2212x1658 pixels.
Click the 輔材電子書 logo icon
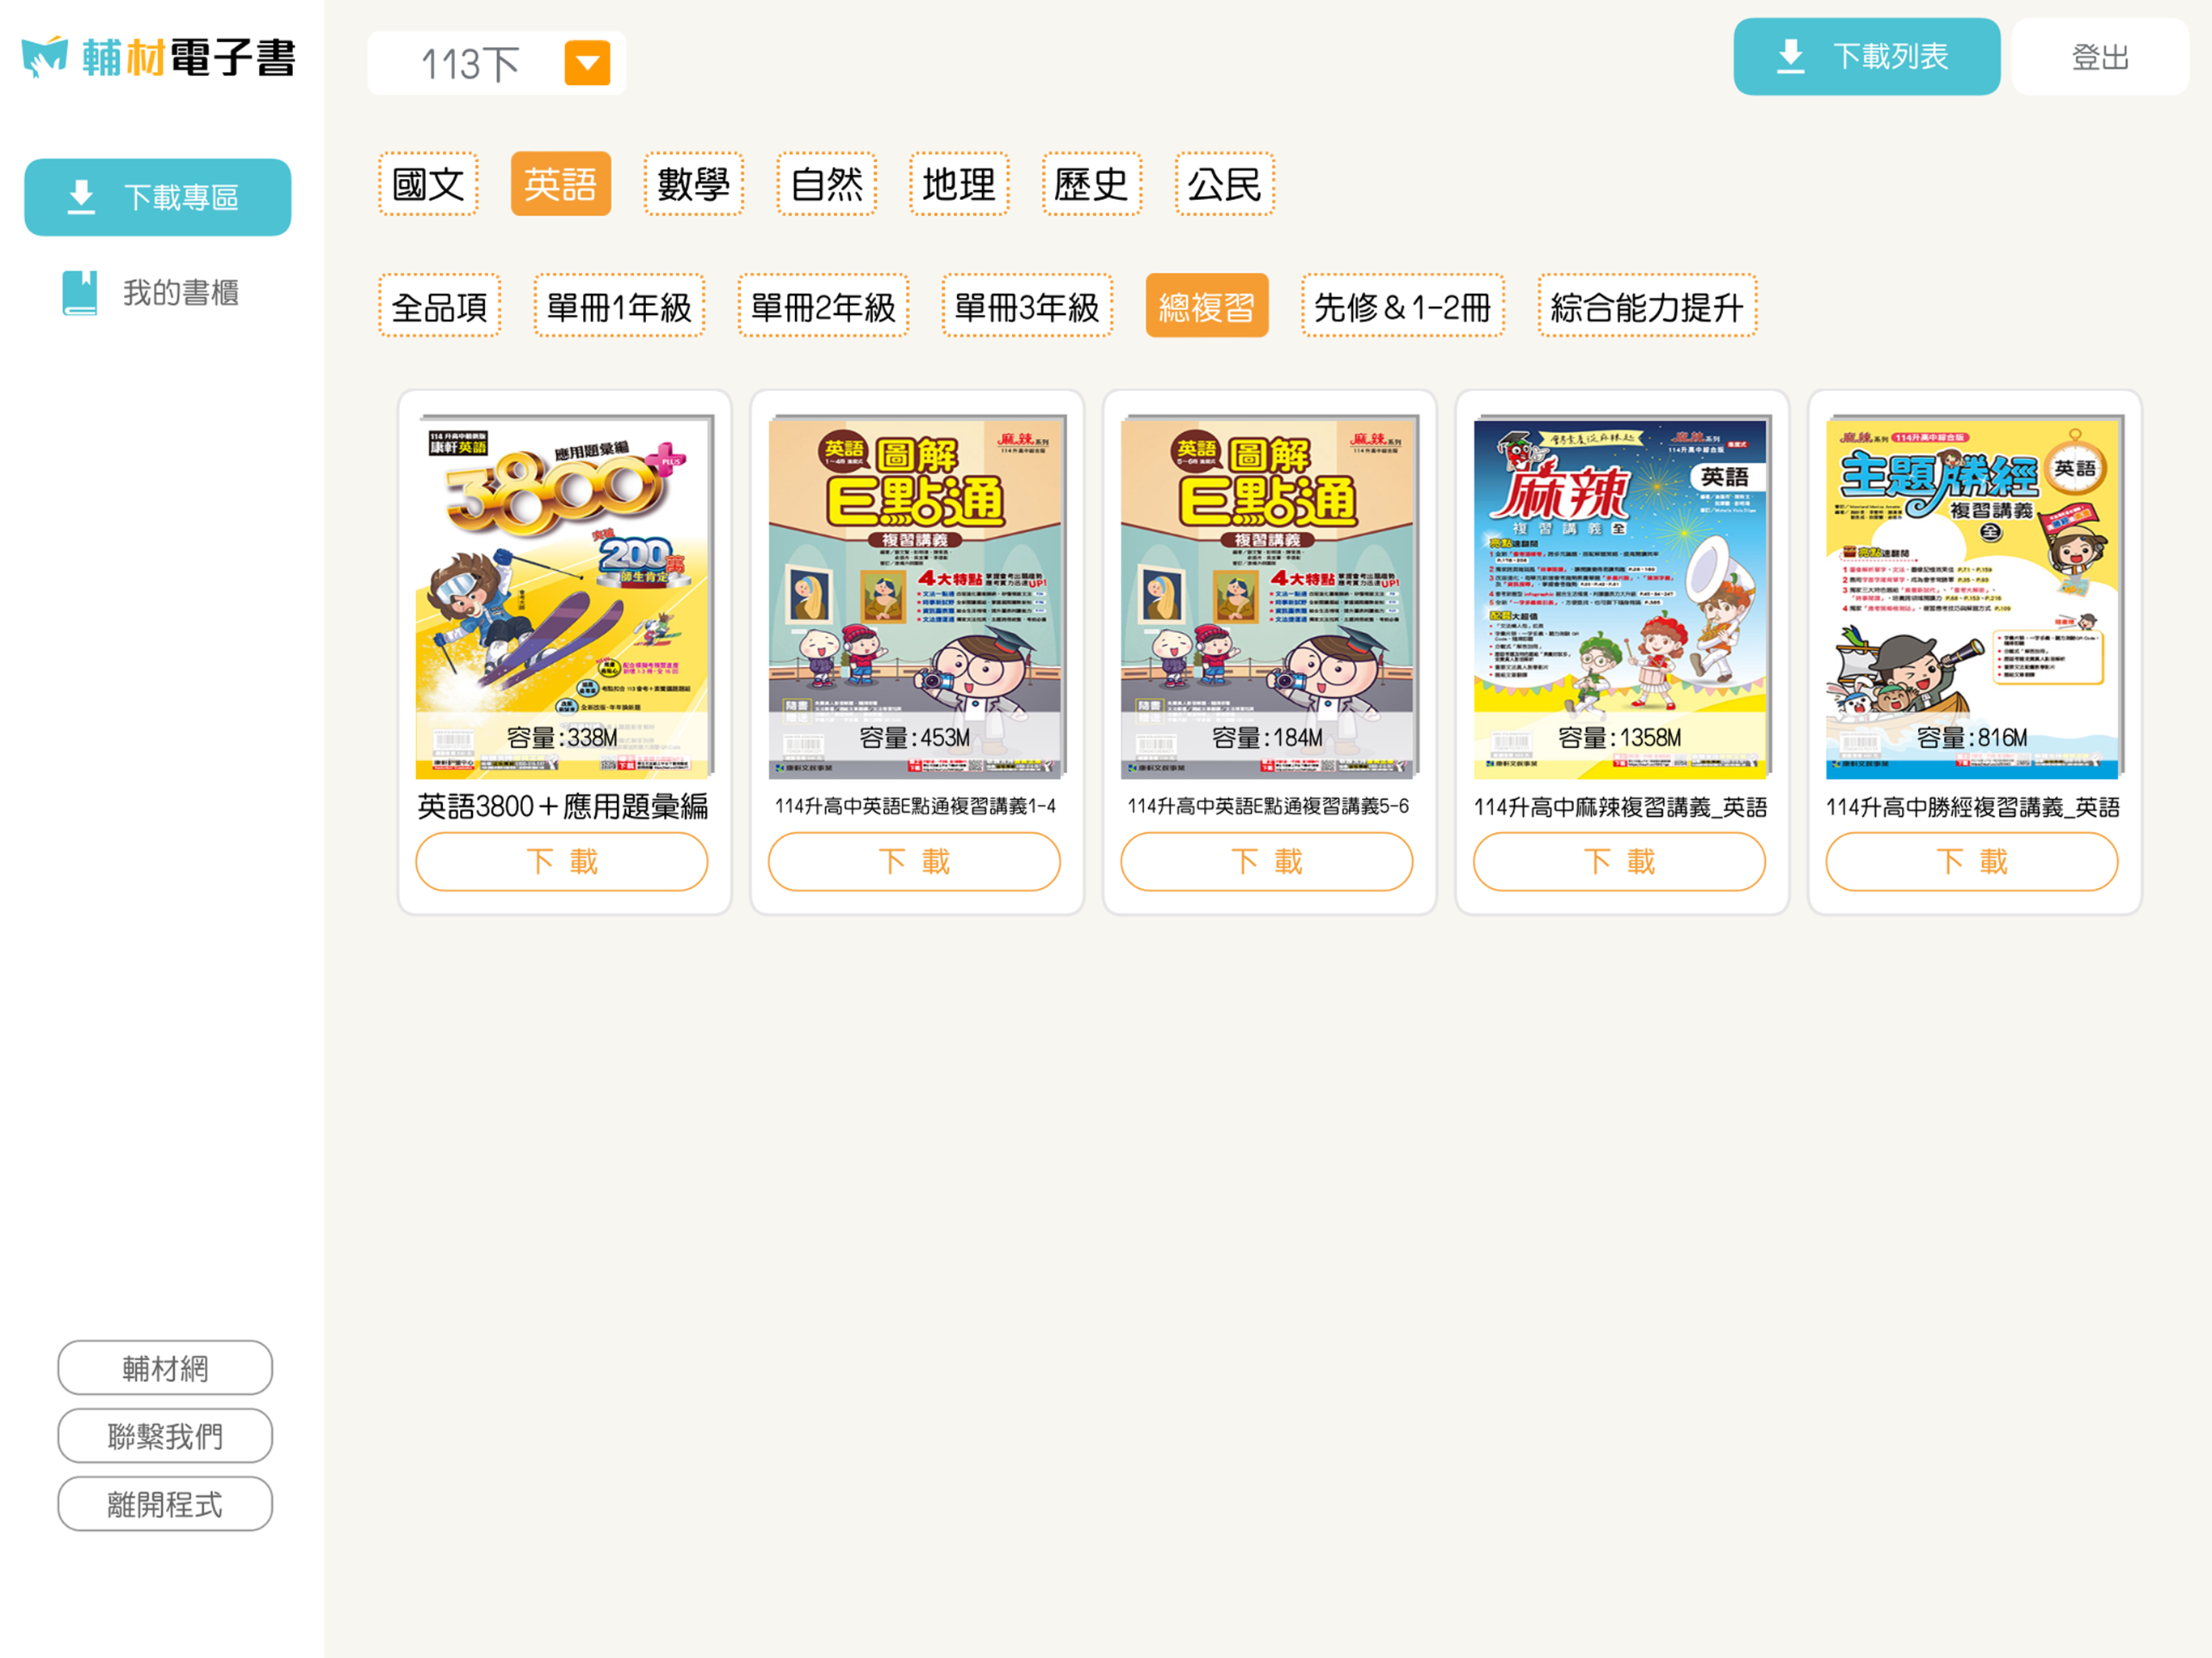tap(45, 57)
